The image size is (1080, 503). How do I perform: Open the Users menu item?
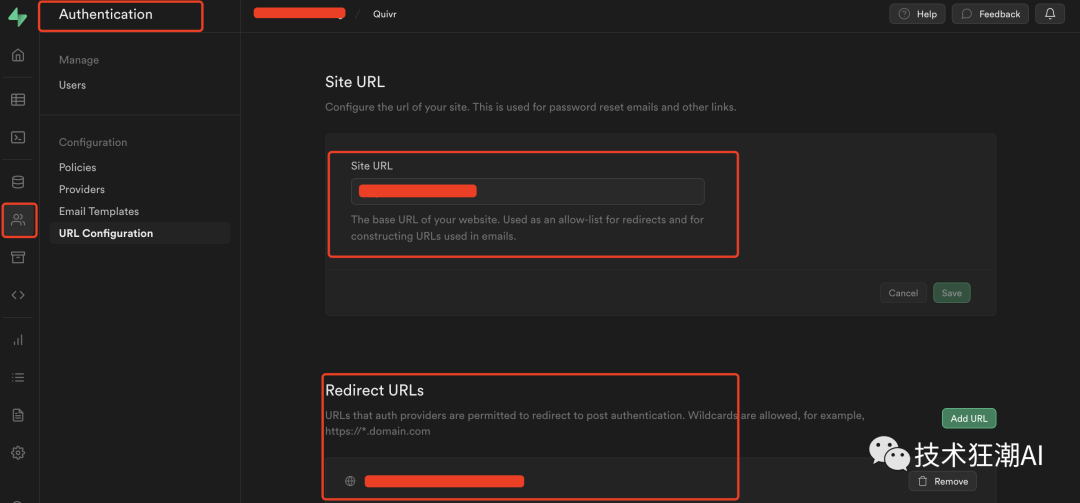point(72,85)
